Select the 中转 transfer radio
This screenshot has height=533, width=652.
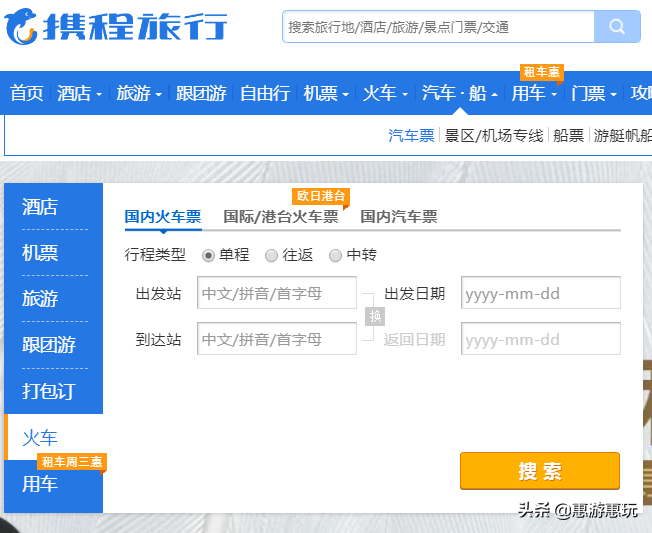click(335, 255)
